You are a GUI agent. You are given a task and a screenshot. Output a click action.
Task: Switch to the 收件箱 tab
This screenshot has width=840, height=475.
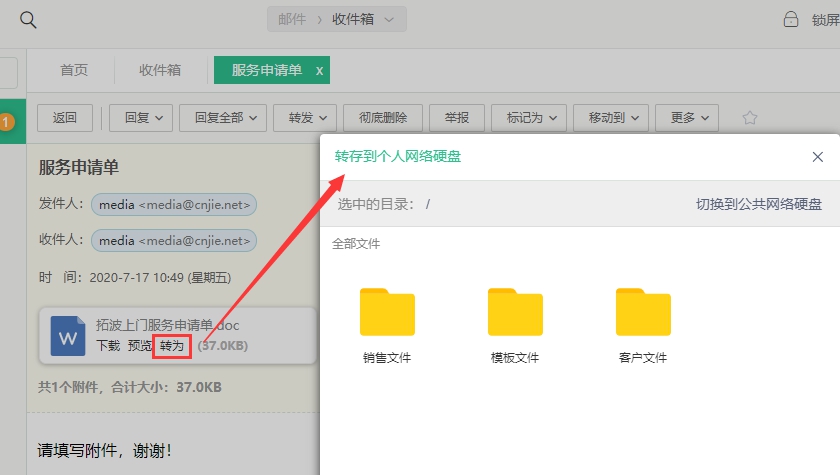pos(160,70)
